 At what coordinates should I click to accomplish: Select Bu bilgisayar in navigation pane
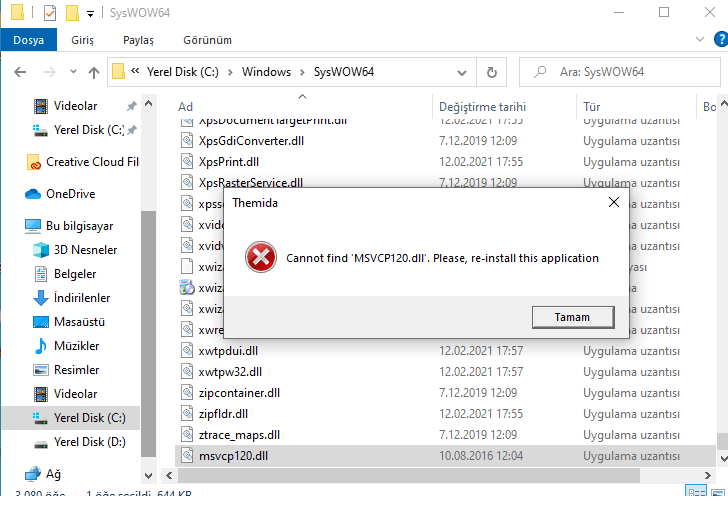point(69,226)
